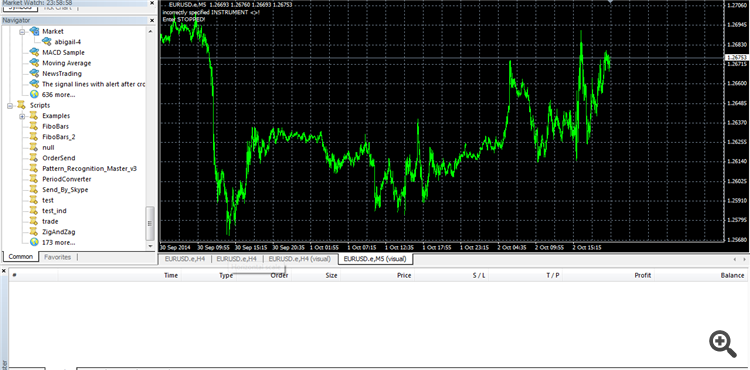
Task: Click the Tick Chart tab
Action: [x=57, y=8]
